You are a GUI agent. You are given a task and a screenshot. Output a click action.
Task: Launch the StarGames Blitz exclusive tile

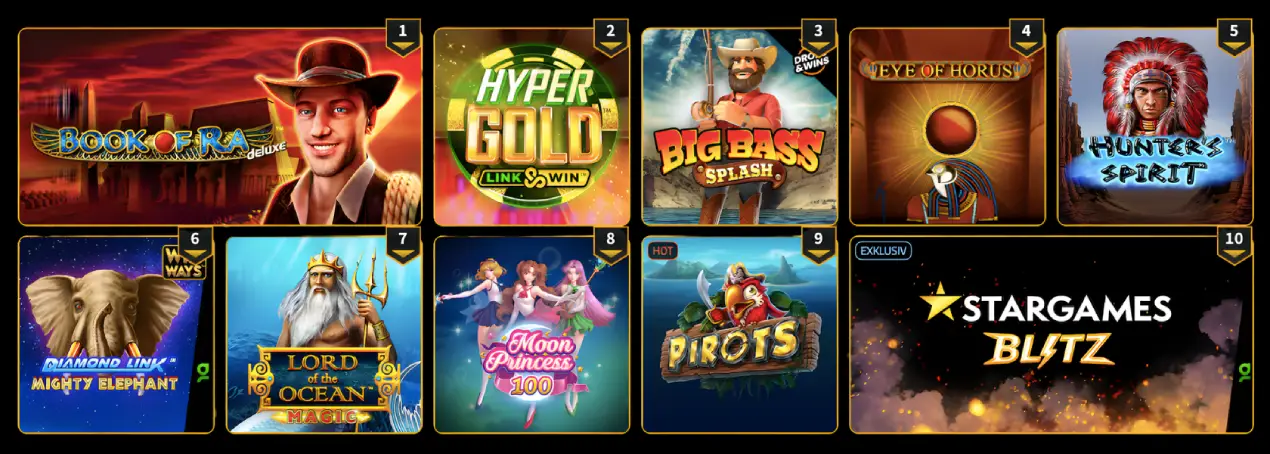[x=1051, y=334]
